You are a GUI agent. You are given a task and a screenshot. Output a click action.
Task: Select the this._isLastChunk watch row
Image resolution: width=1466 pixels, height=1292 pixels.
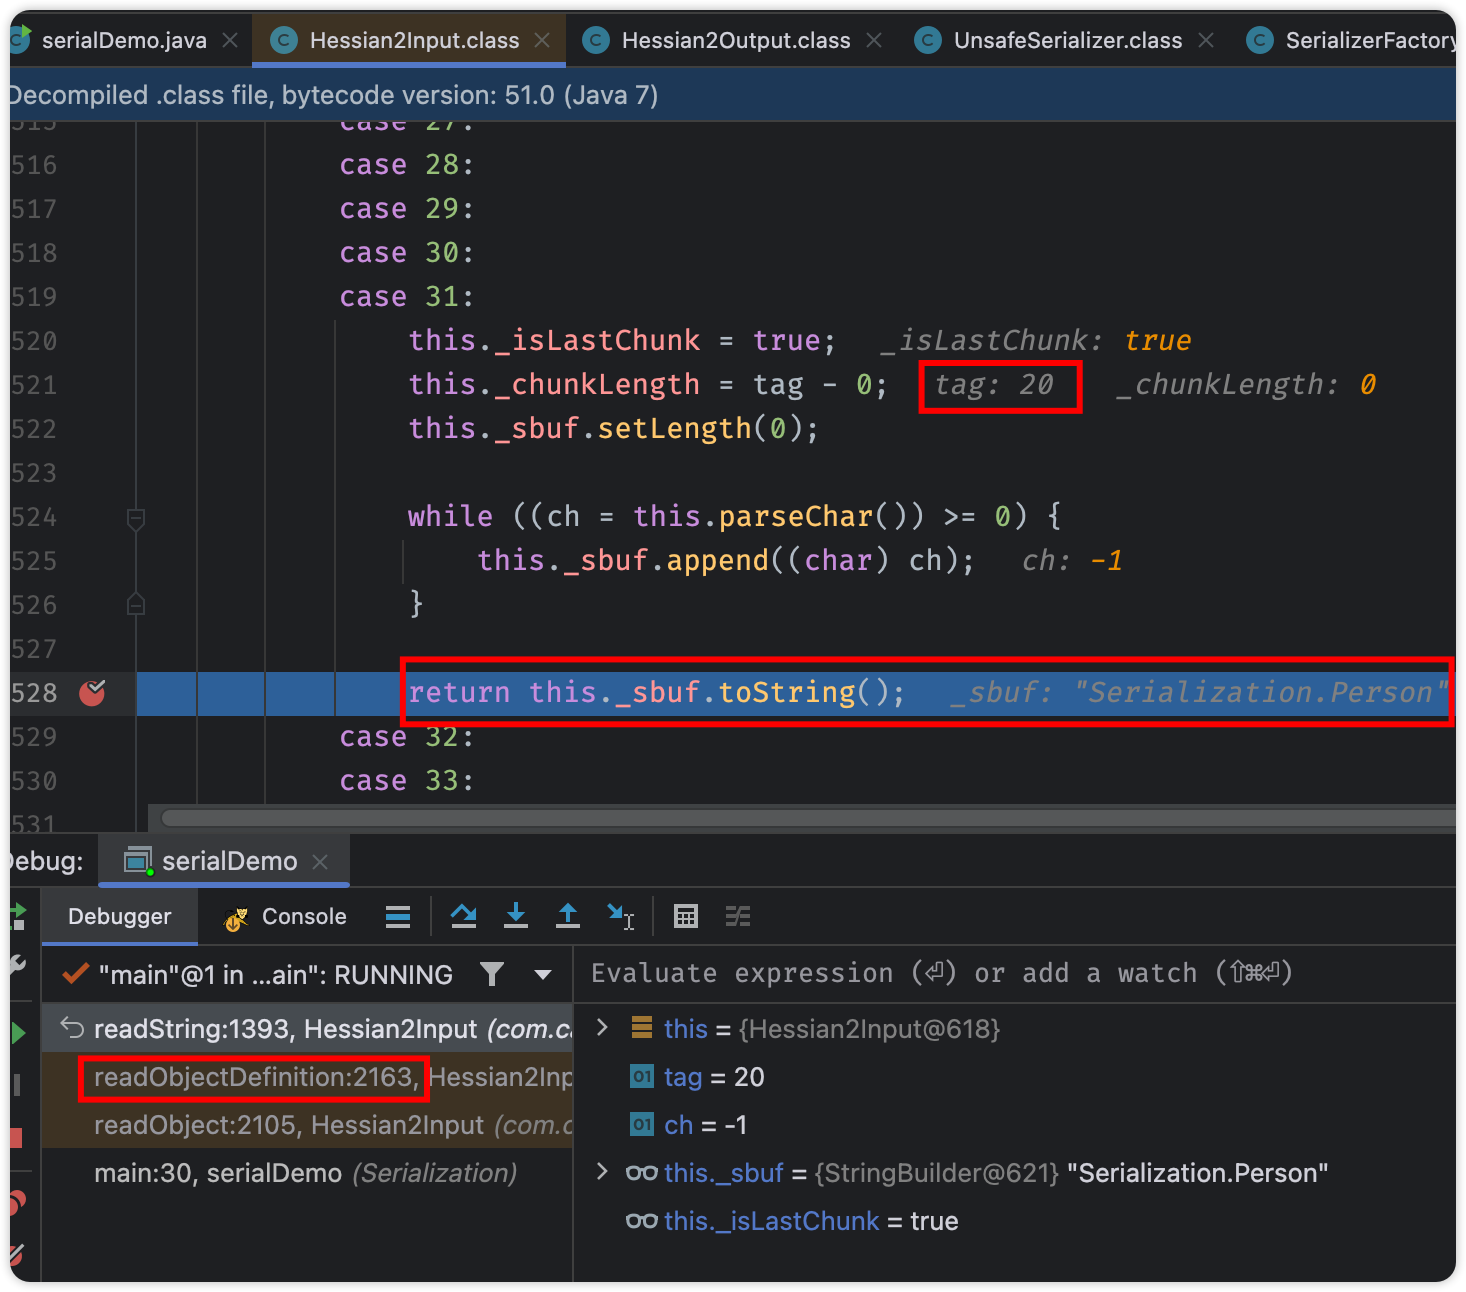1015,1221
